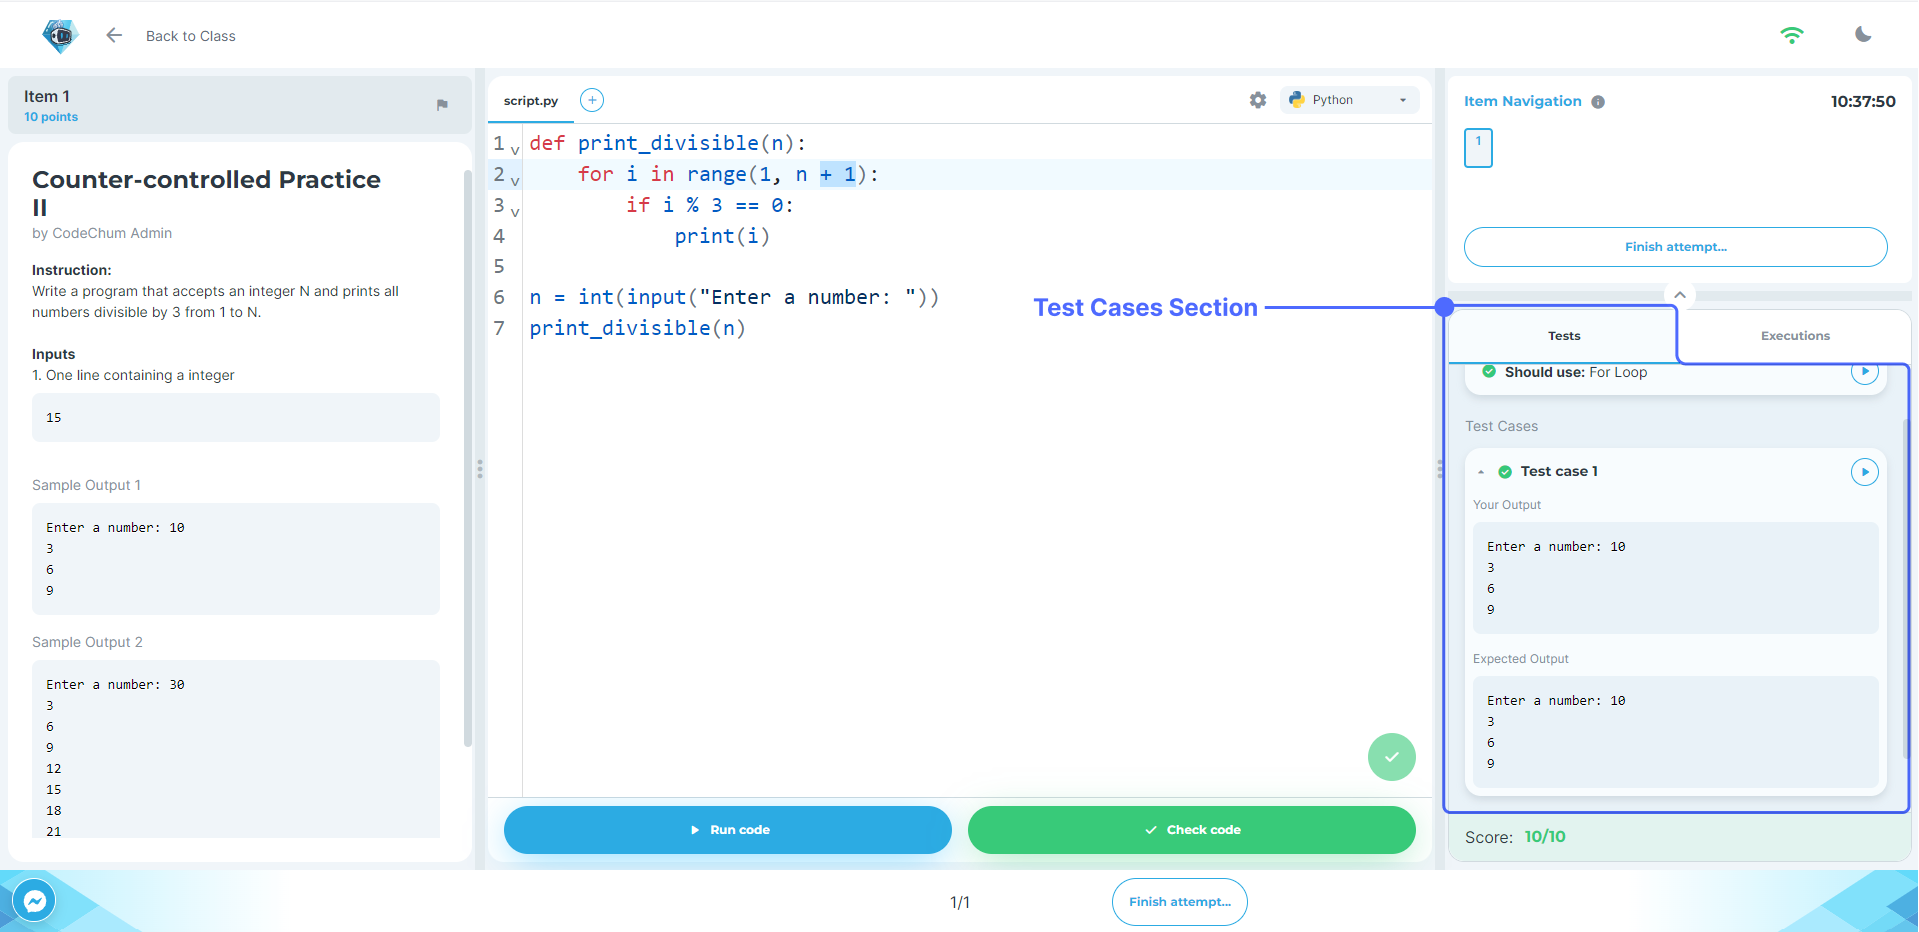
Task: Flag Item 1 with the flag icon
Action: (x=442, y=105)
